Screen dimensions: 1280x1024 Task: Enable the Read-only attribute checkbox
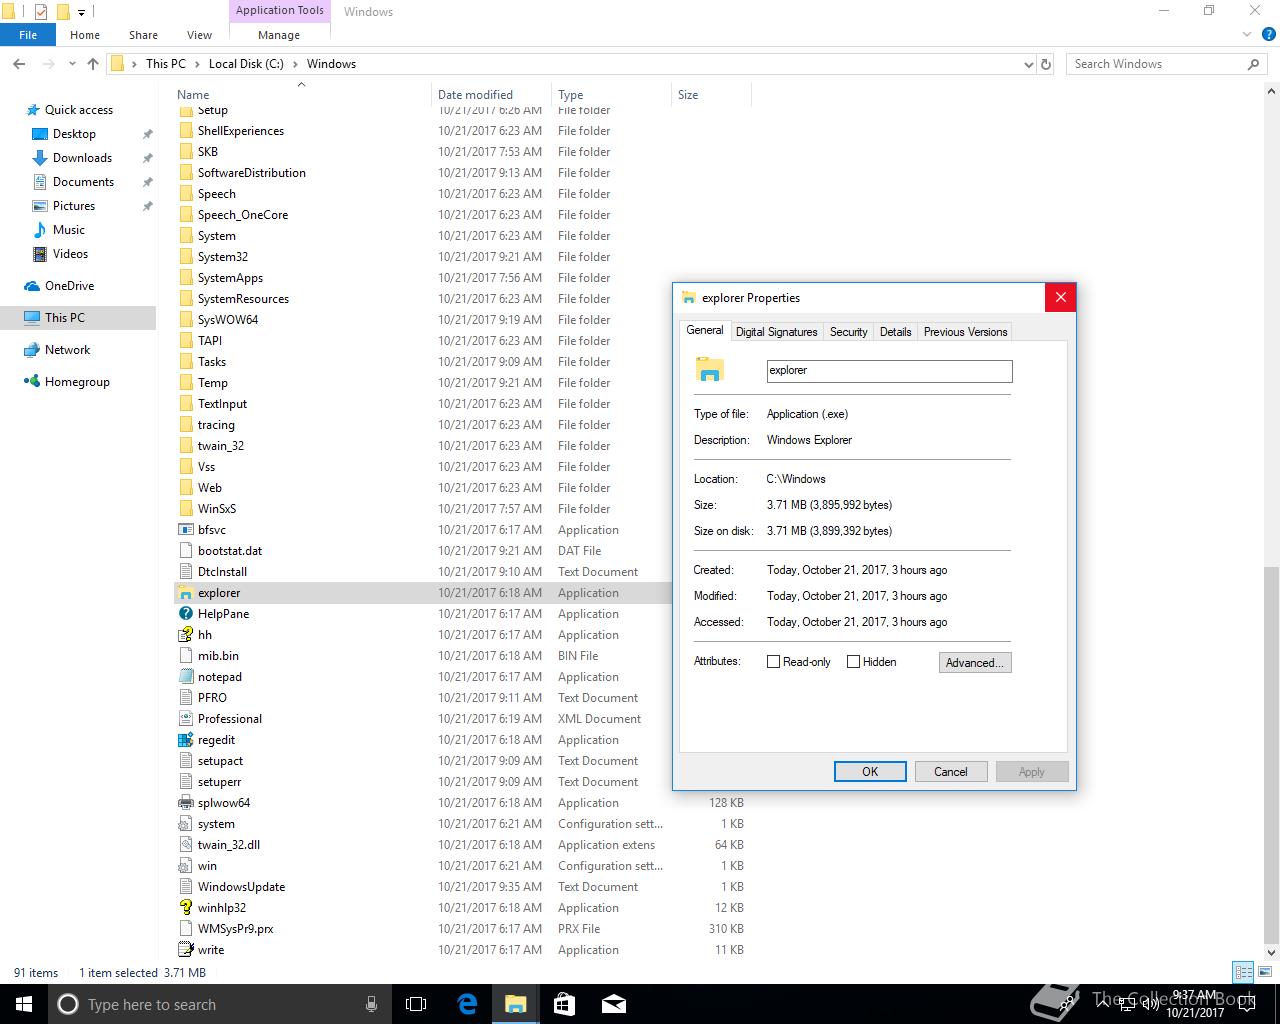pos(773,662)
